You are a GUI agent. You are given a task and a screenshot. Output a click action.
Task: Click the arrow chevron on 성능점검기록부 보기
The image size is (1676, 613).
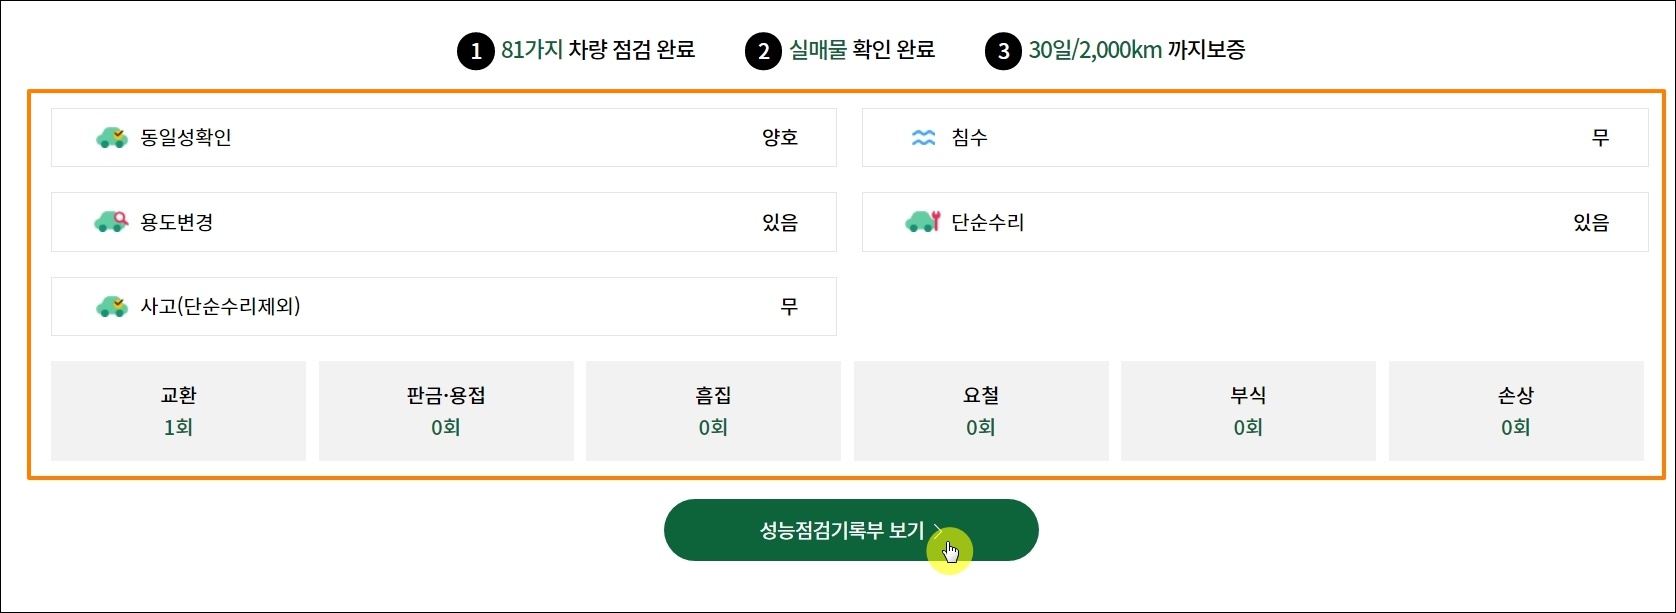tap(938, 530)
